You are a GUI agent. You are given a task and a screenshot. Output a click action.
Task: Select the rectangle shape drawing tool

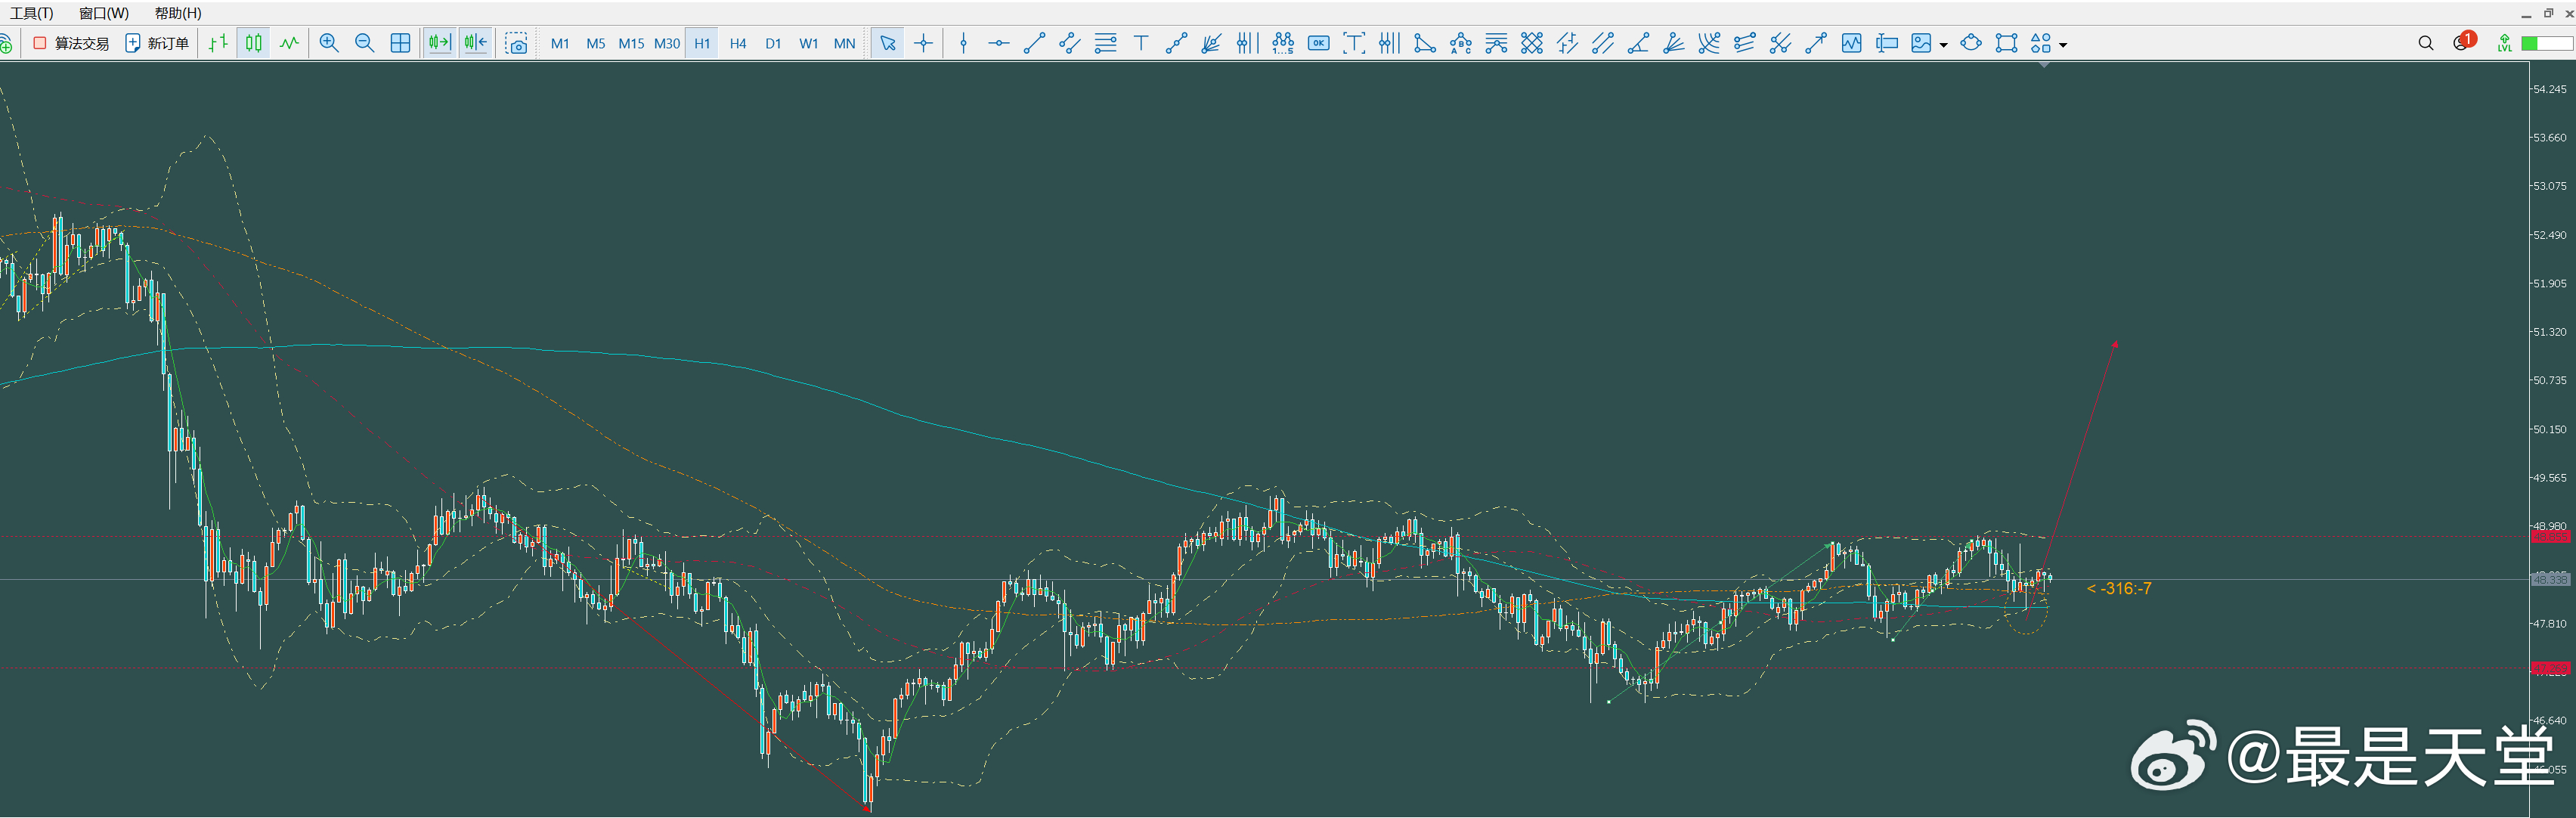point(2006,43)
